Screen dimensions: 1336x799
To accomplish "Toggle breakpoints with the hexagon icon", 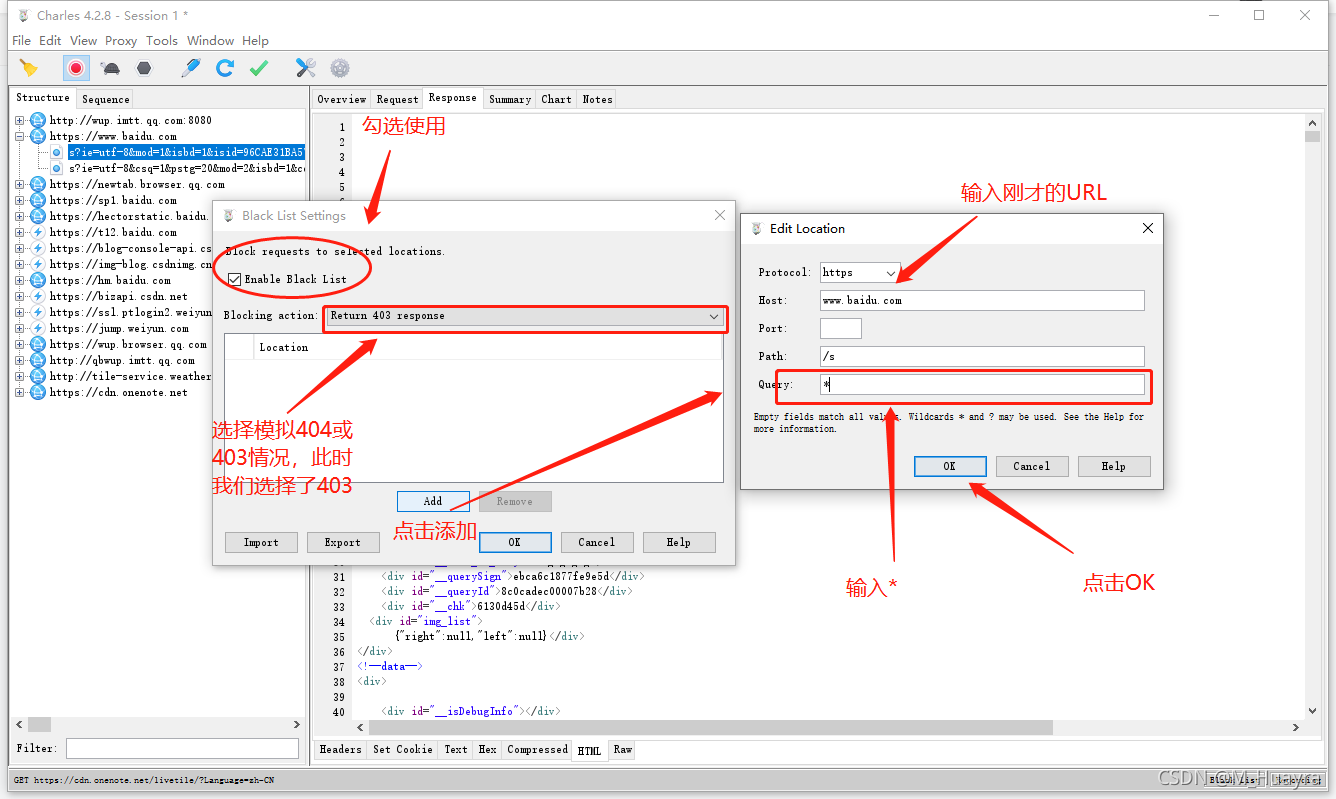I will pos(145,68).
